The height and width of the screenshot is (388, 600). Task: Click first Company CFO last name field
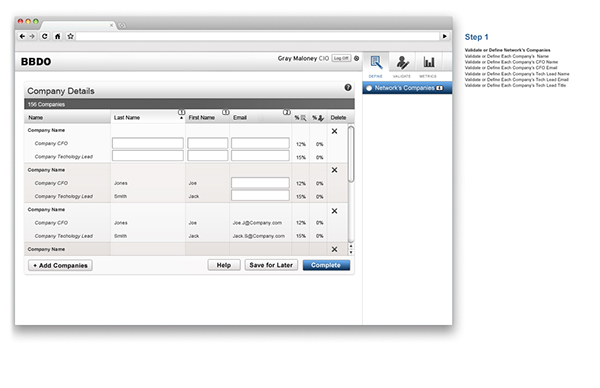point(148,143)
